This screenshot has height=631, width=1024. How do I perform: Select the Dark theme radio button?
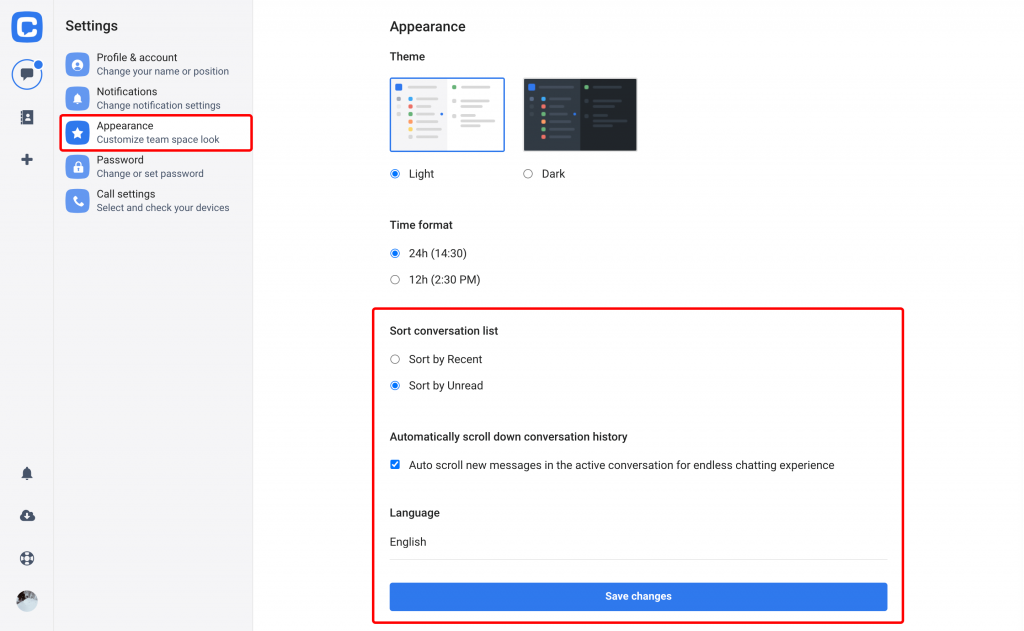(x=528, y=174)
